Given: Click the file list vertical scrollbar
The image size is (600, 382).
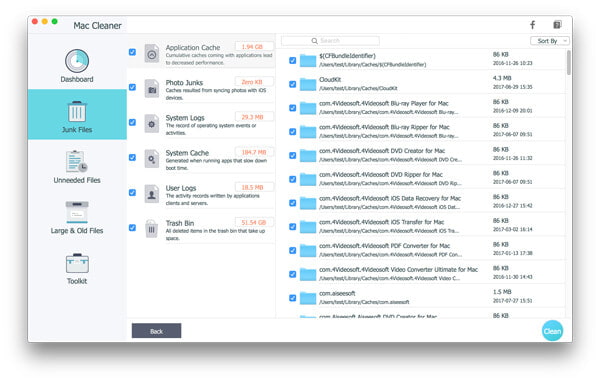Looking at the screenshot, I should tap(569, 62).
